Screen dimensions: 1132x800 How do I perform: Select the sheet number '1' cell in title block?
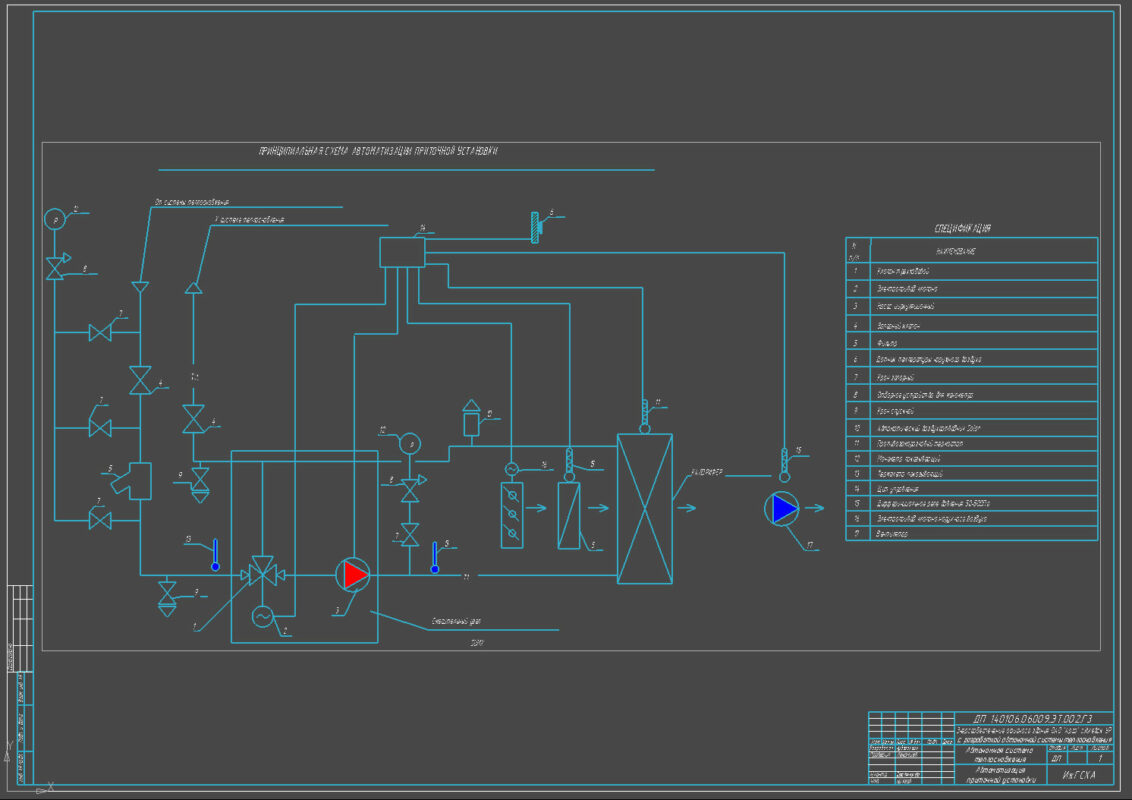click(1100, 758)
